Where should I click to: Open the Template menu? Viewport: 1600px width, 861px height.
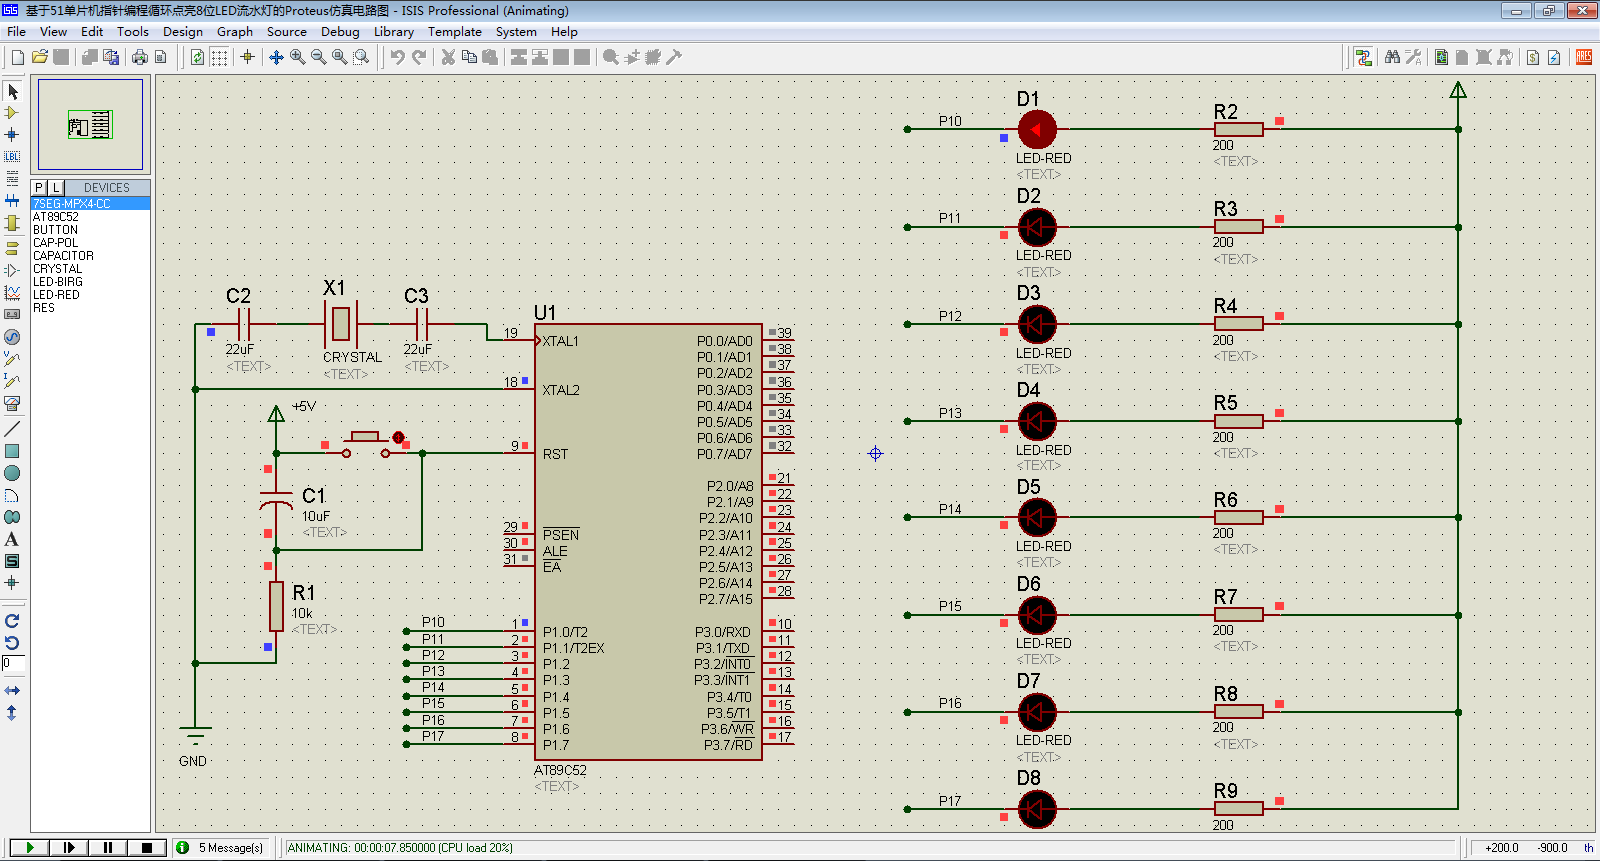click(x=455, y=31)
